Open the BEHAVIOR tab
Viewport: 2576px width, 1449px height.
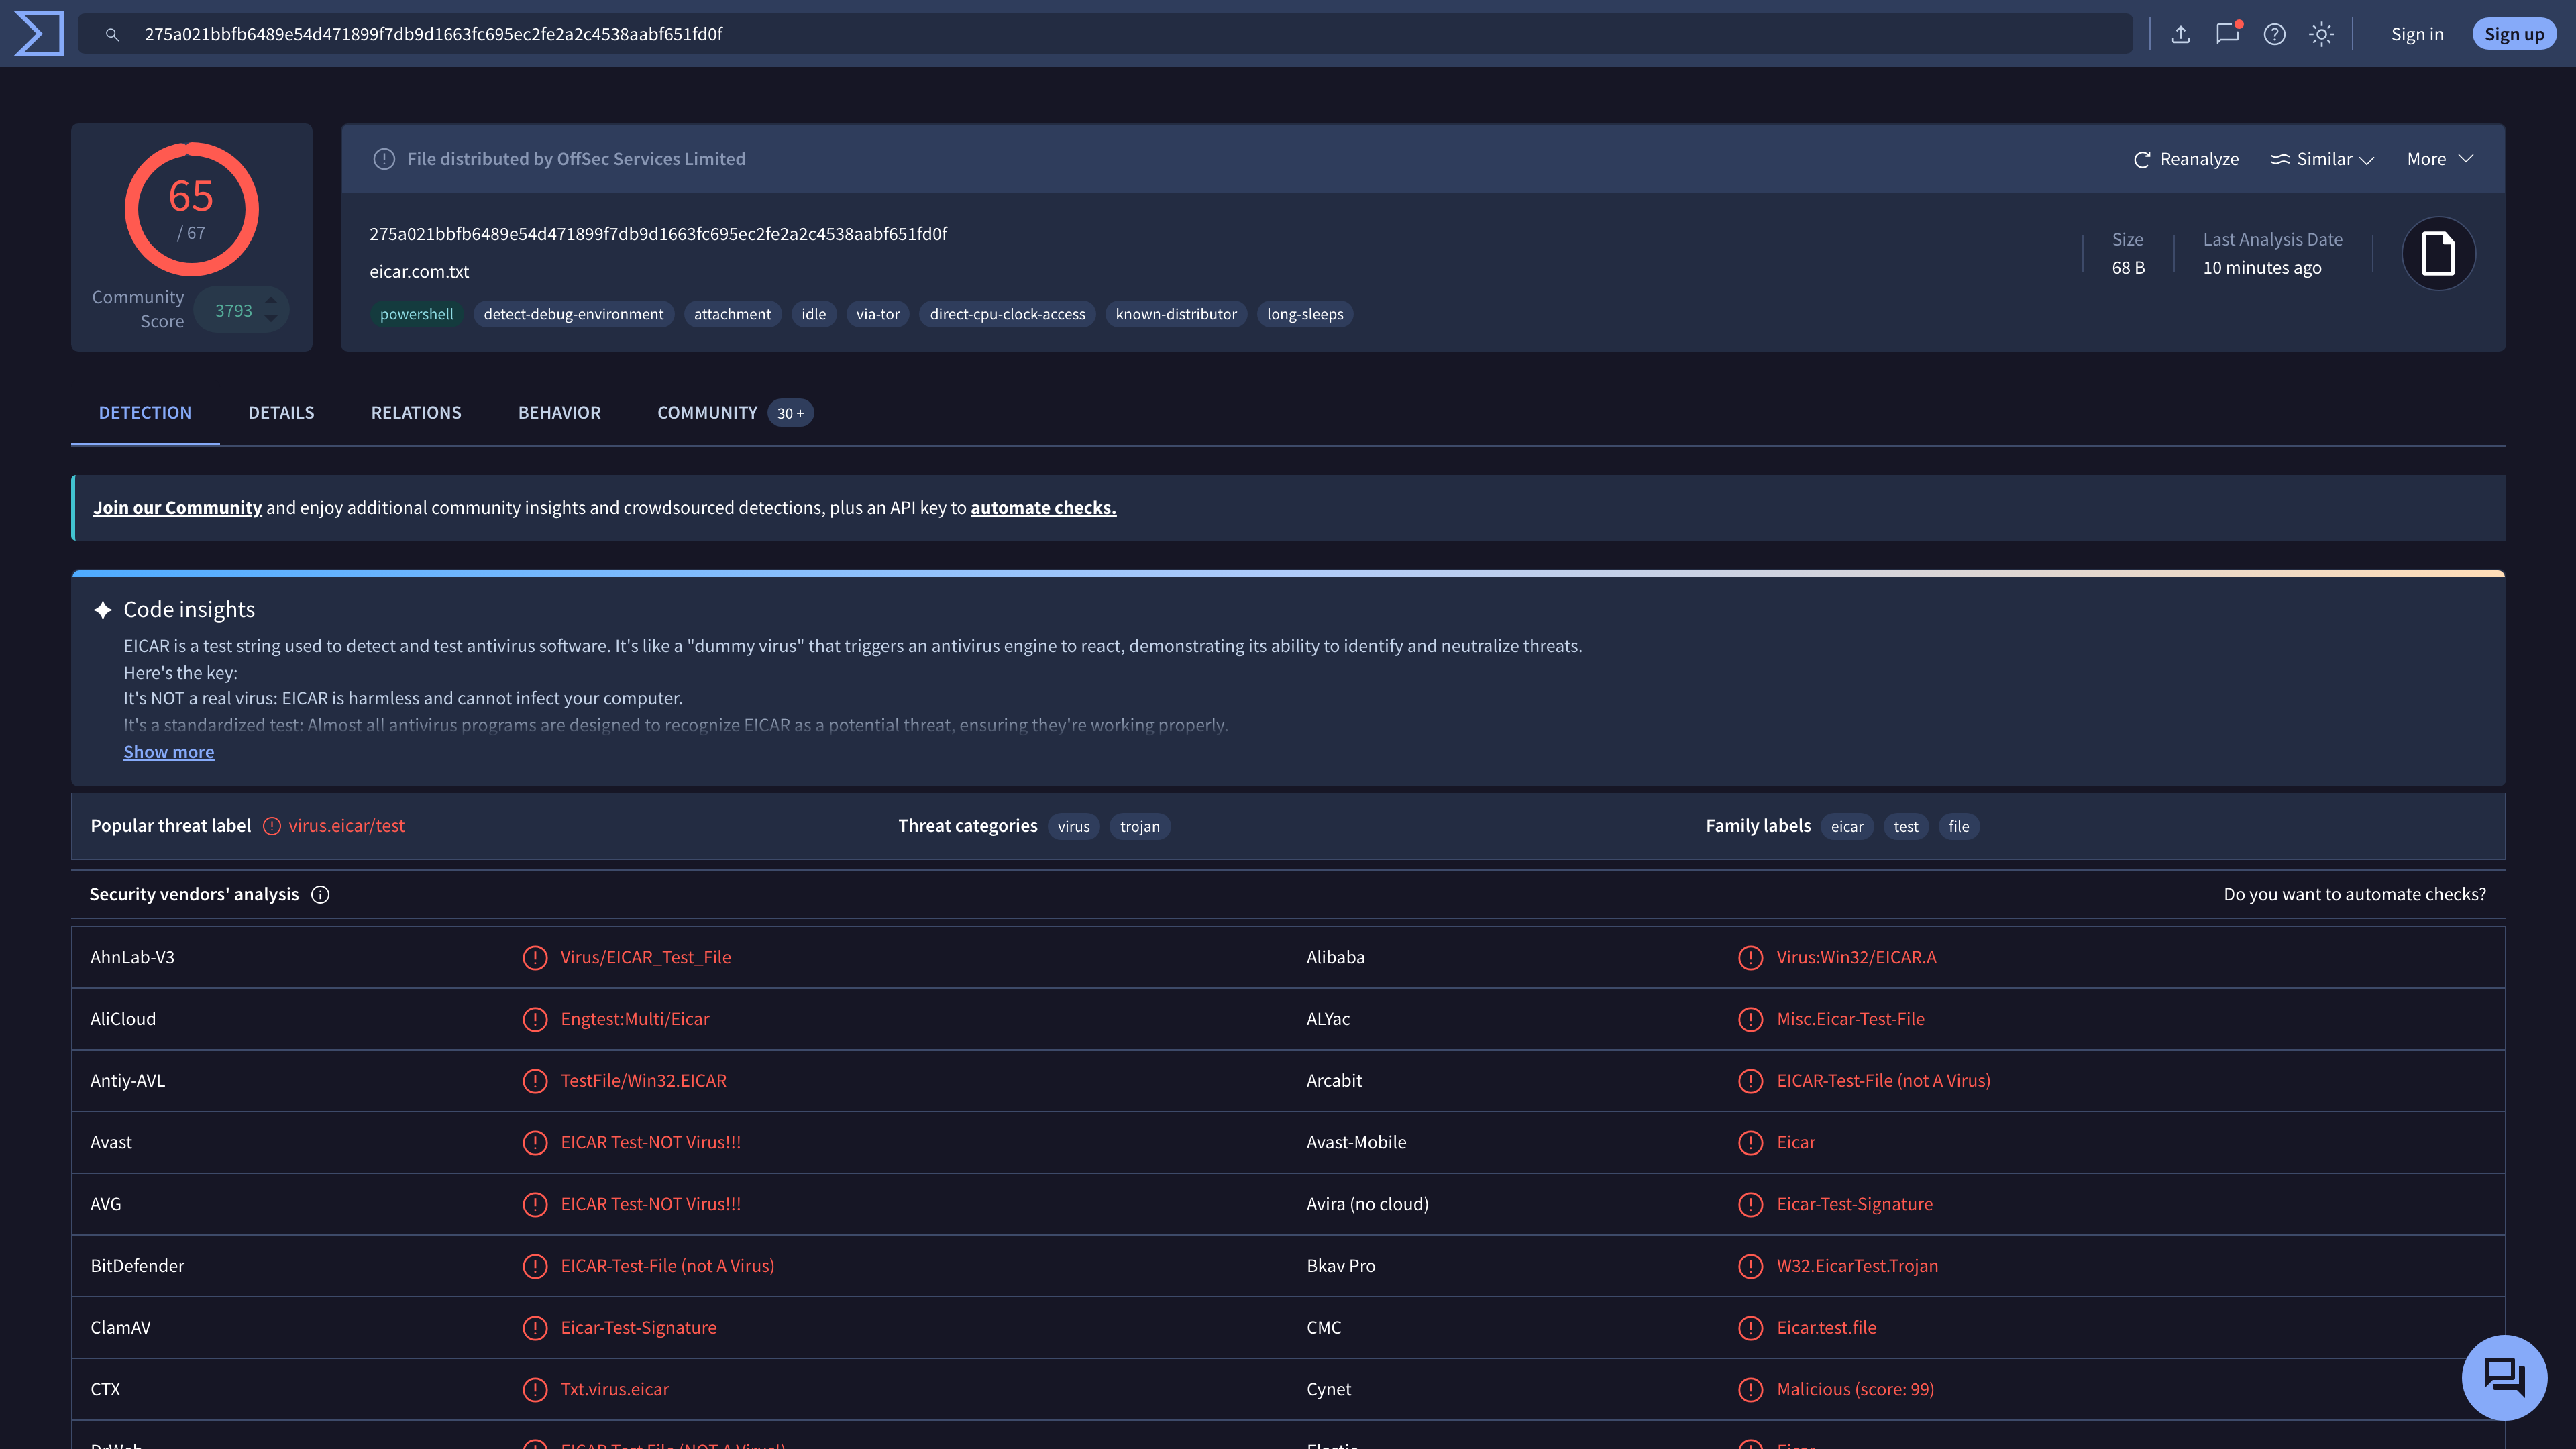tap(559, 413)
